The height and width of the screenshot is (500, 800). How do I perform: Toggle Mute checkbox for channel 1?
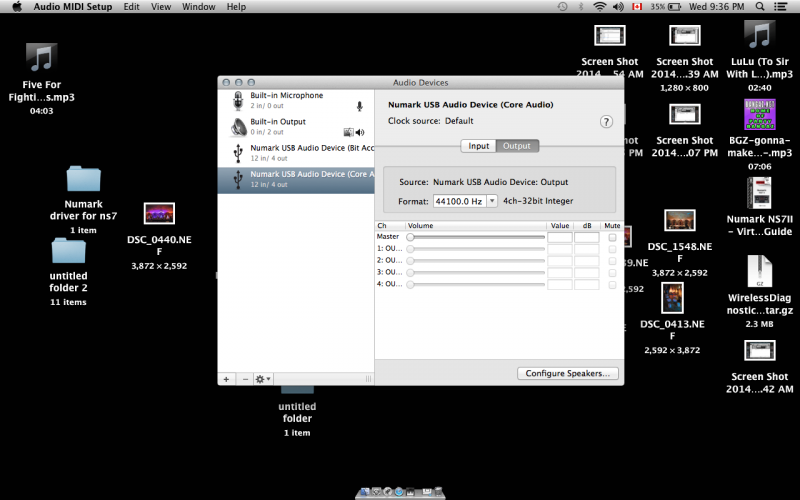click(x=612, y=249)
